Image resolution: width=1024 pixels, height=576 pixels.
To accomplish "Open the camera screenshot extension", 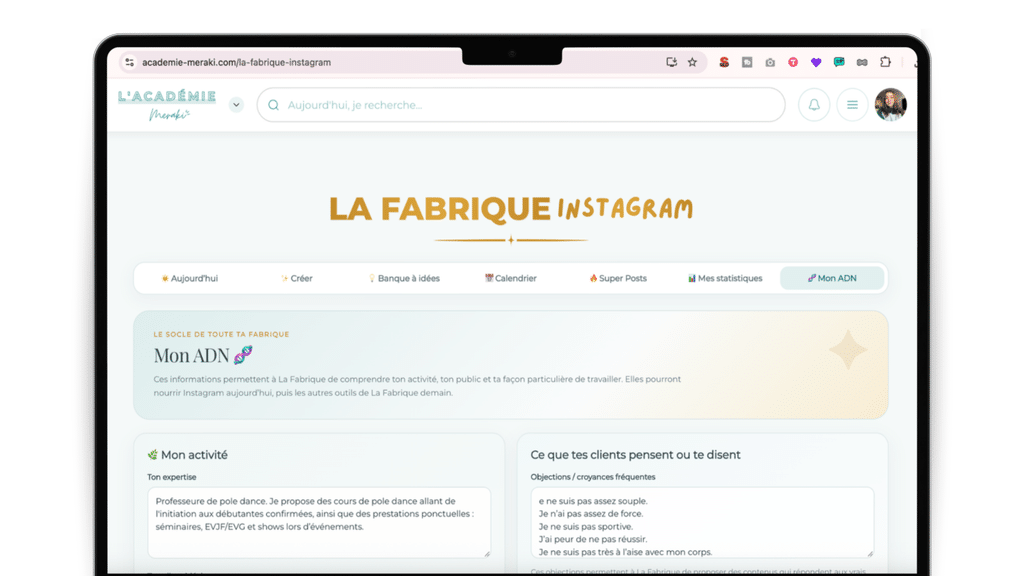I will (x=770, y=62).
